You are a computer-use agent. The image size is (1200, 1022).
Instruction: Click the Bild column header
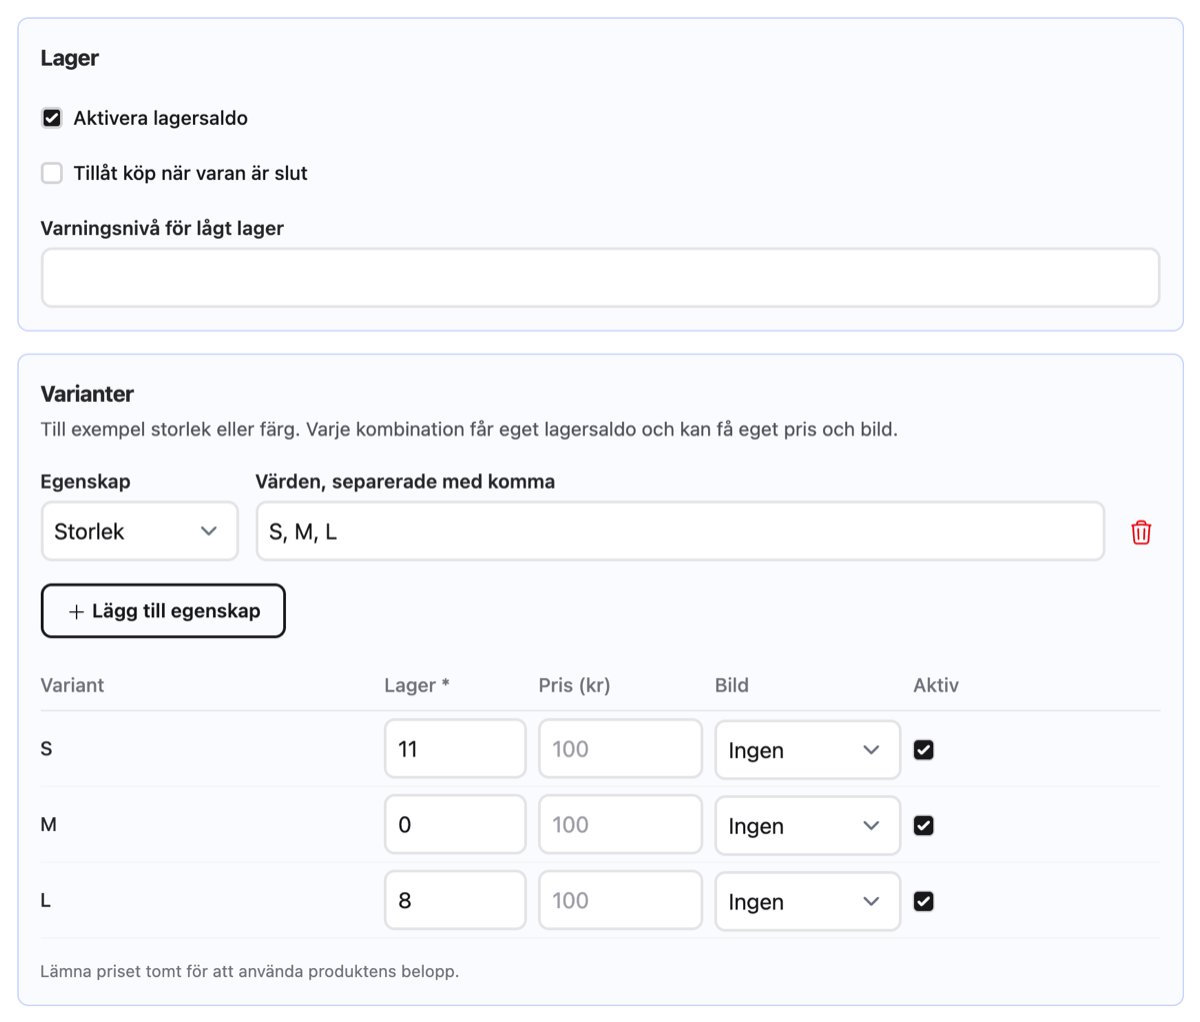(x=732, y=685)
